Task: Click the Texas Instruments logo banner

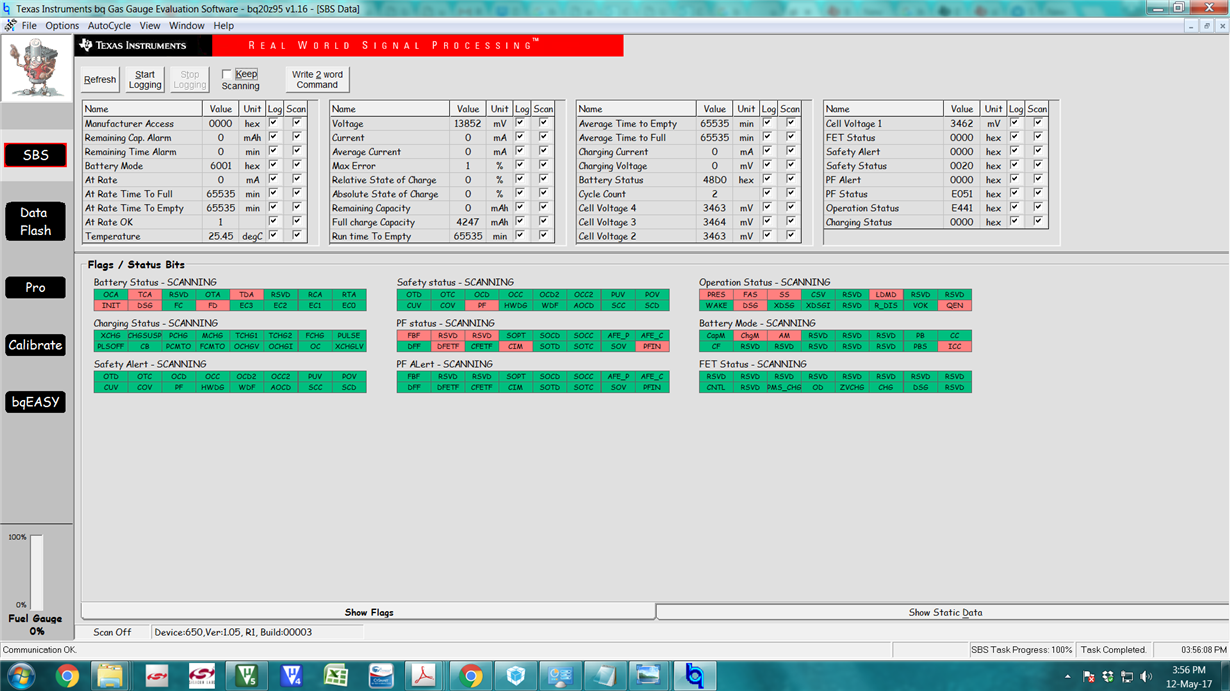Action: coord(144,45)
